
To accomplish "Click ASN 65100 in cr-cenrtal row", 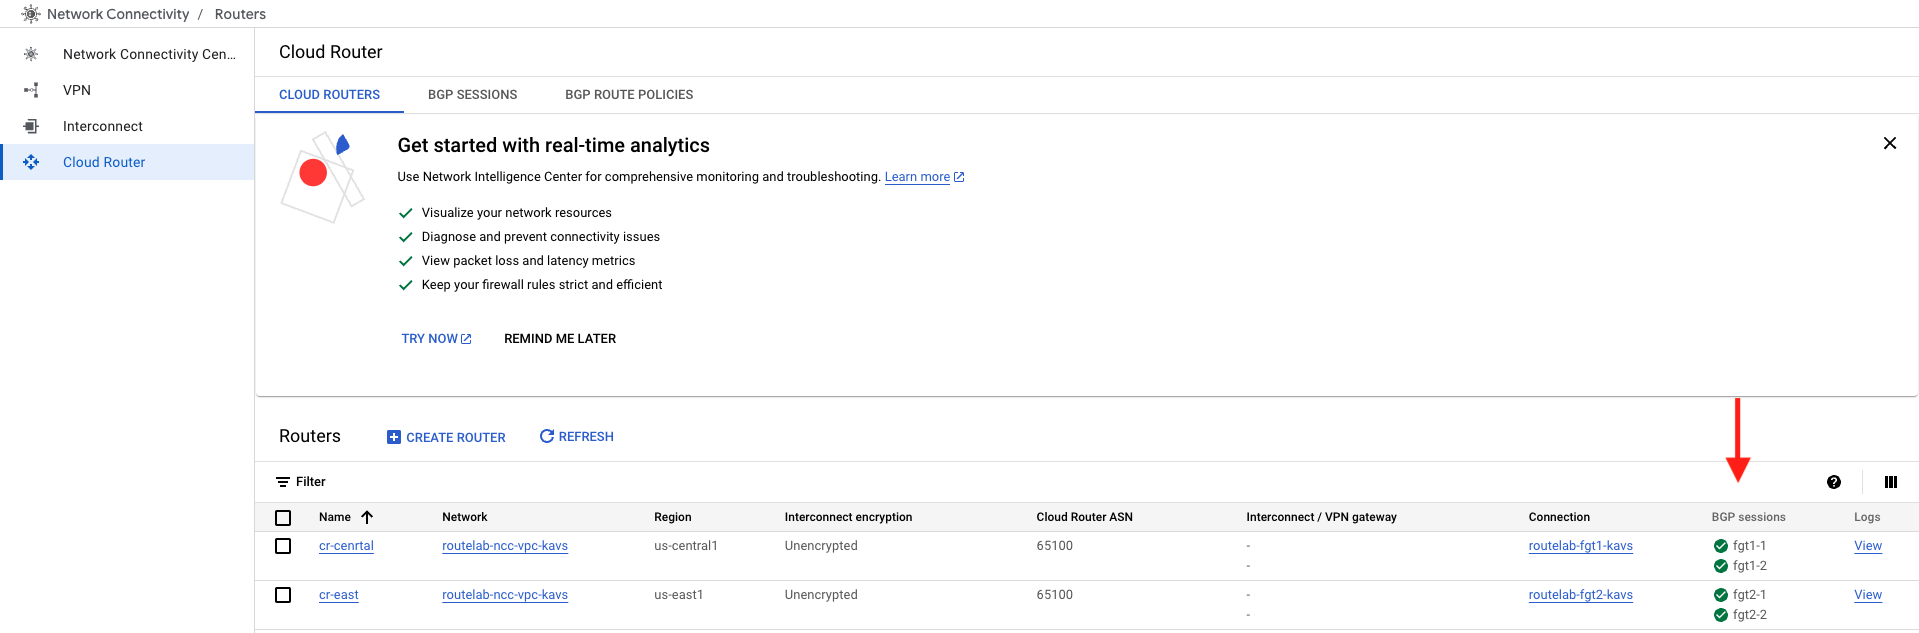I will [1055, 546].
